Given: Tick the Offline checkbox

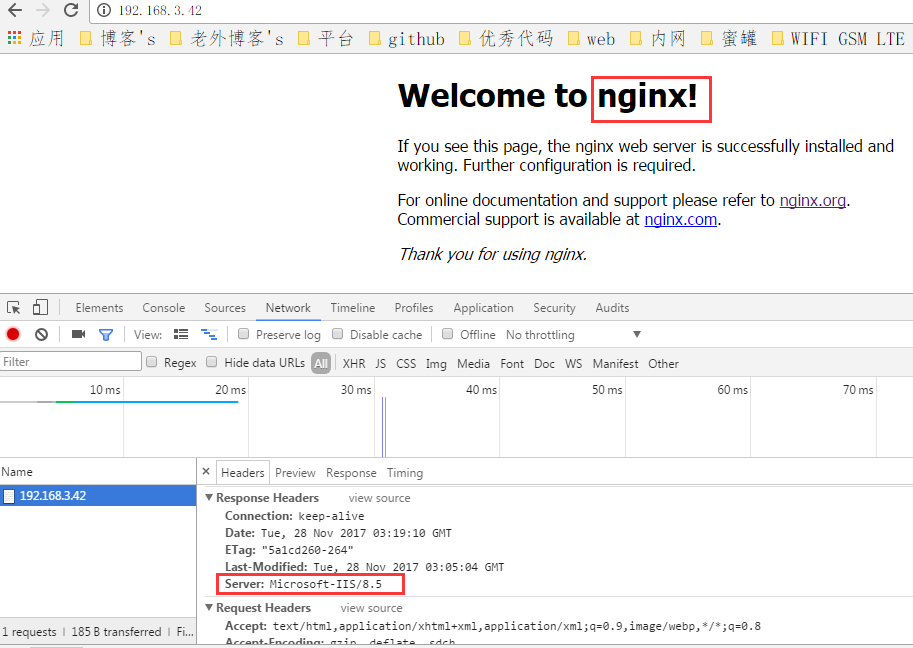Looking at the screenshot, I should click(447, 334).
